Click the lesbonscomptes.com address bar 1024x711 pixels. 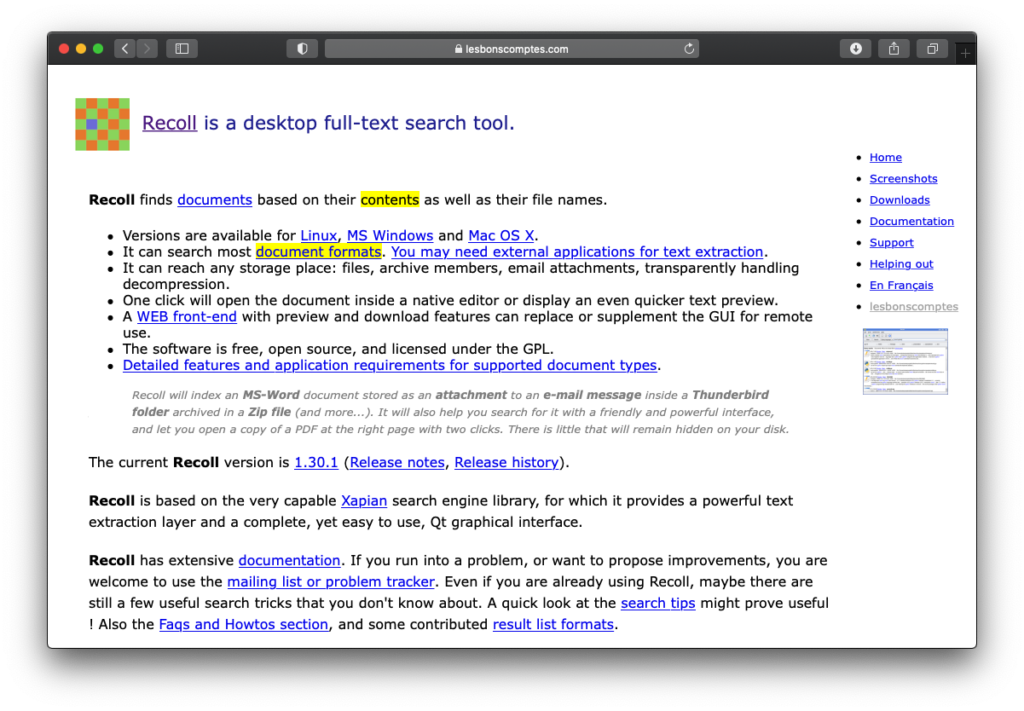click(x=511, y=48)
